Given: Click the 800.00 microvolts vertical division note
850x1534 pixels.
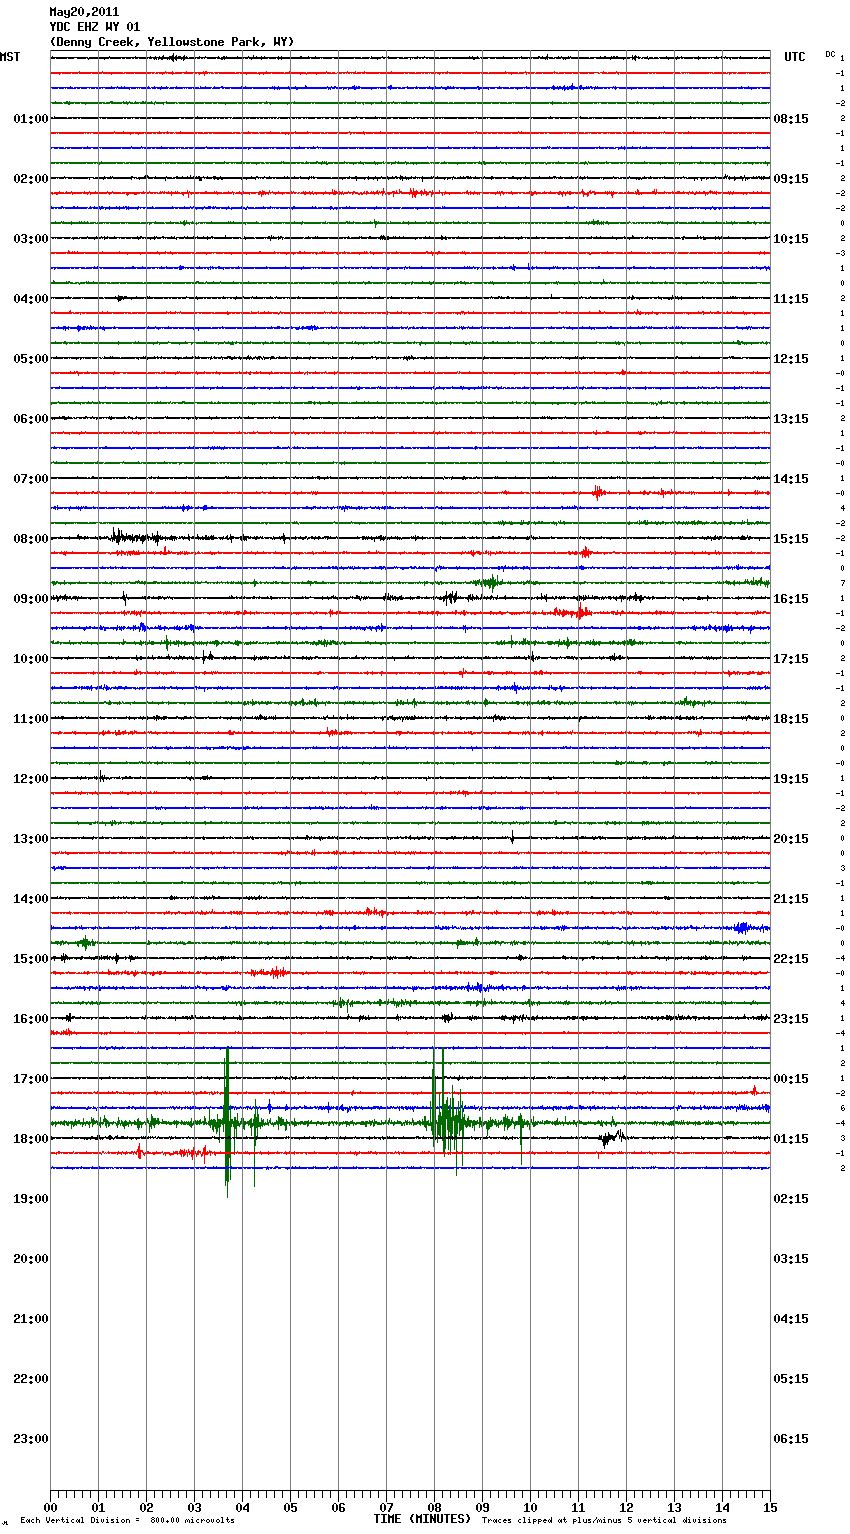Looking at the screenshot, I should point(127,1521).
